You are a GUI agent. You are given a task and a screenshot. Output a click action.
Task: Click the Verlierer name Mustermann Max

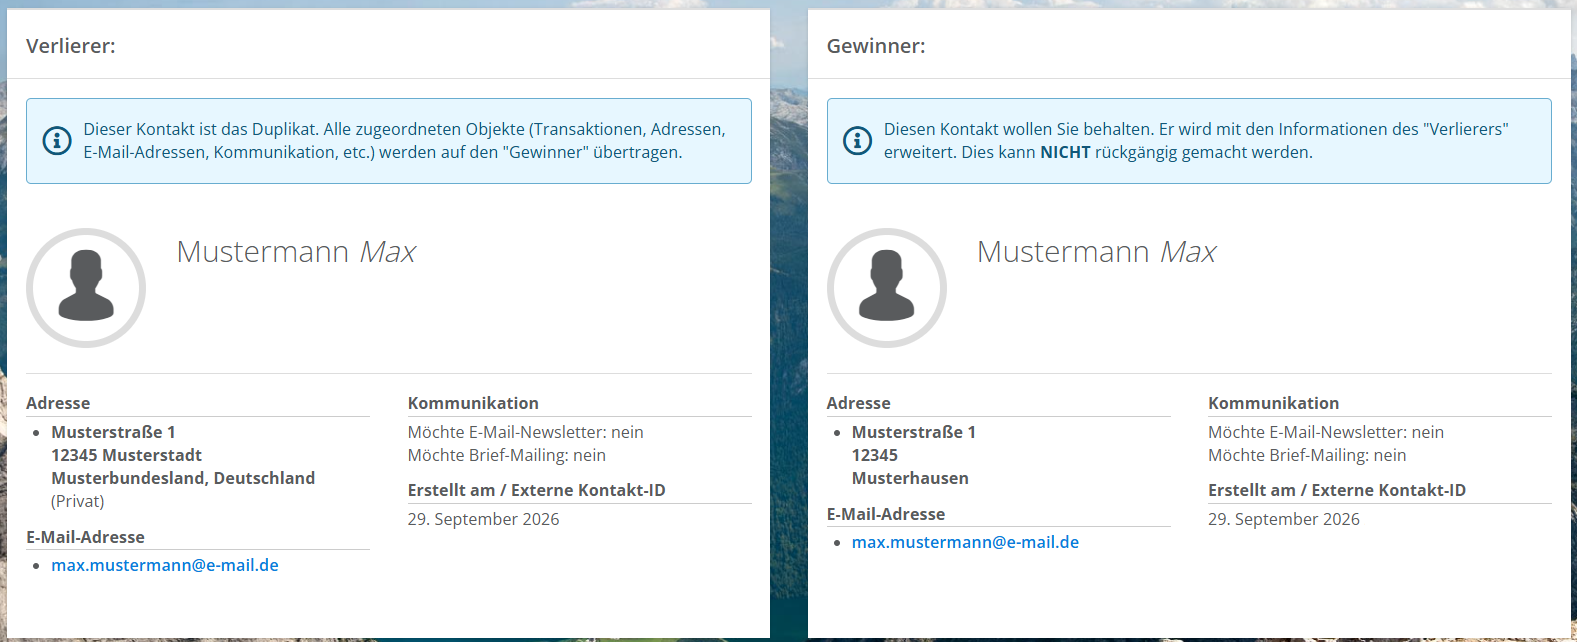pos(296,252)
